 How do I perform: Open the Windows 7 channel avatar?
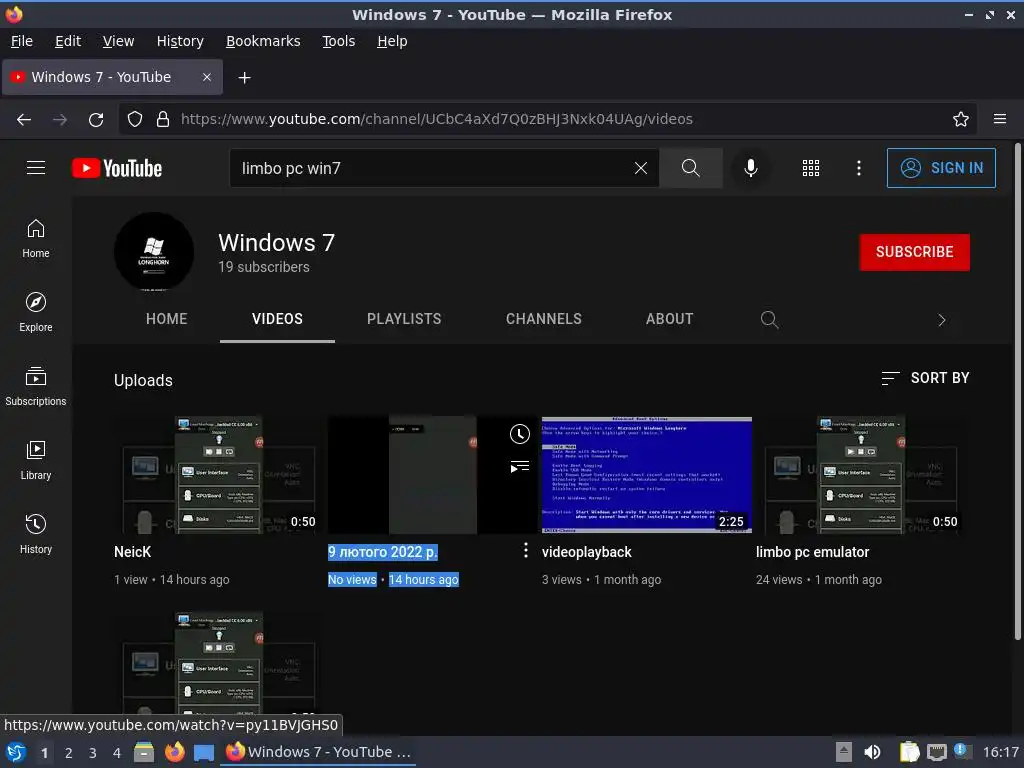(154, 251)
